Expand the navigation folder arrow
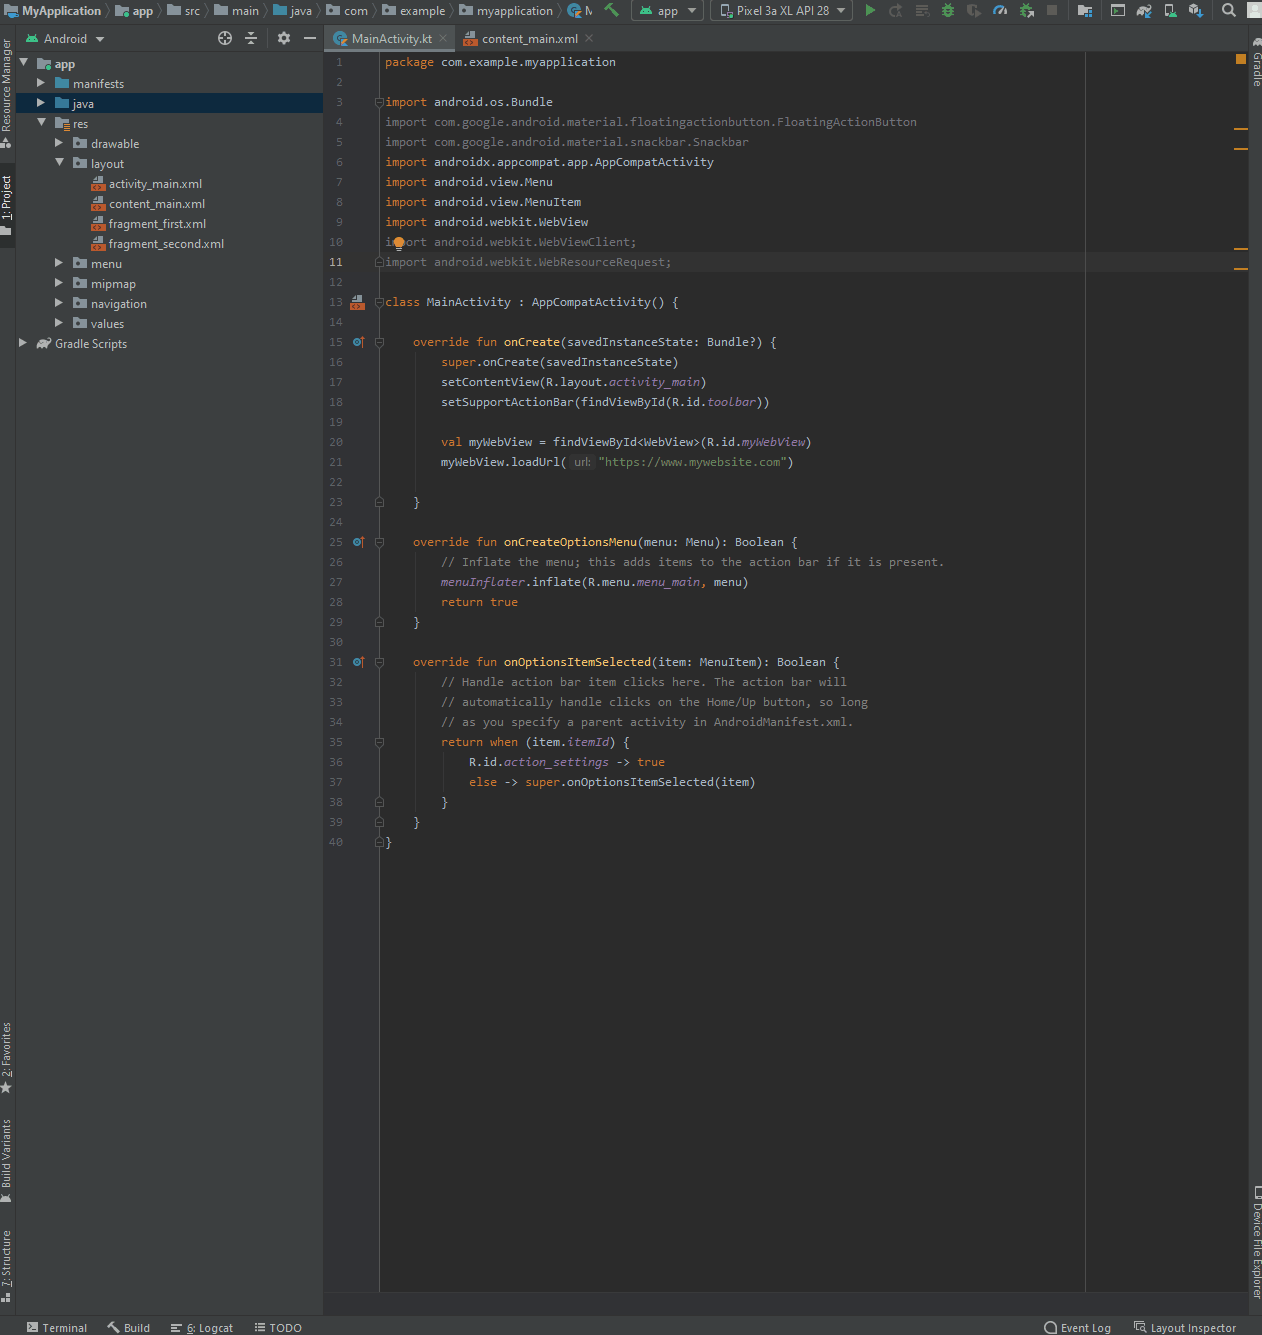The width and height of the screenshot is (1262, 1335). pos(59,303)
